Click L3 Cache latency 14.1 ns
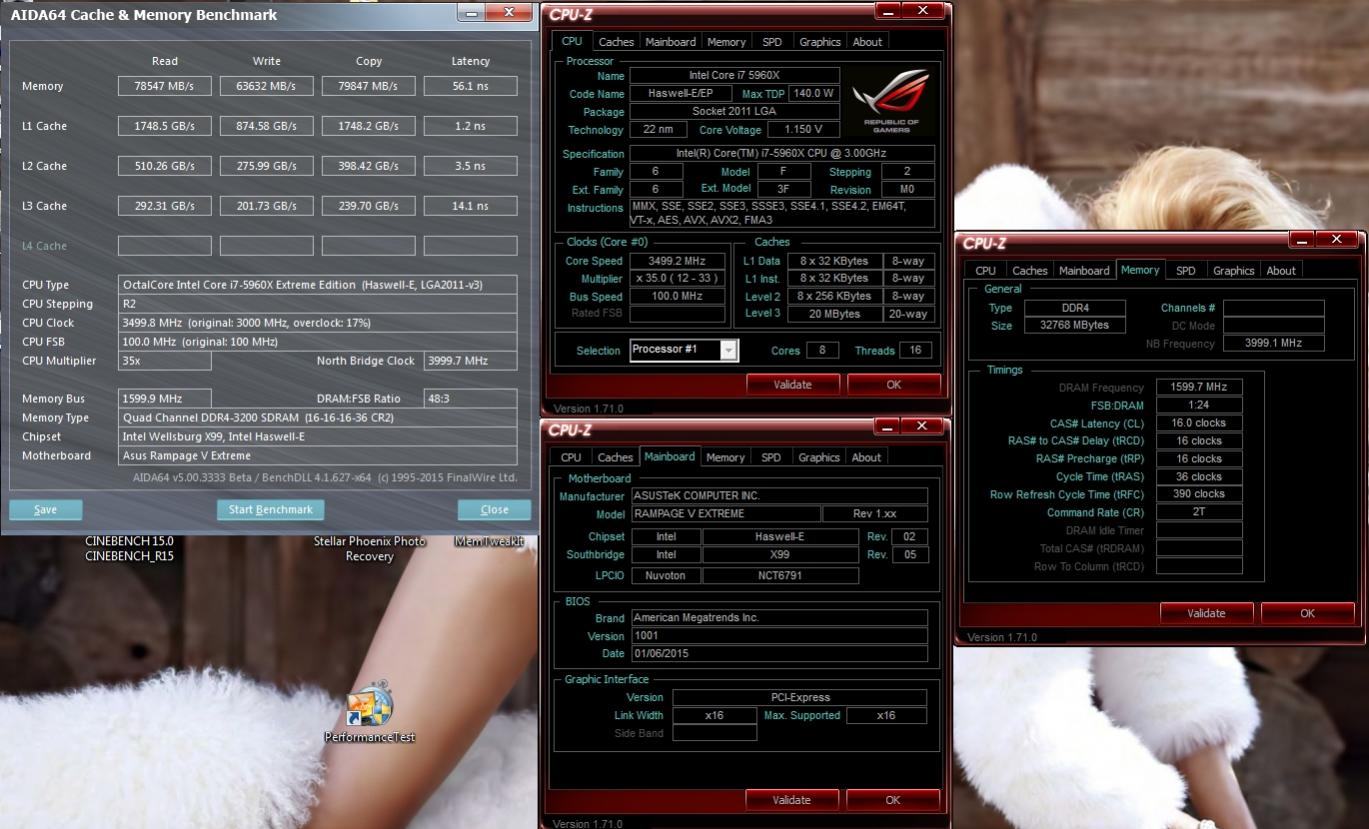 click(x=470, y=206)
